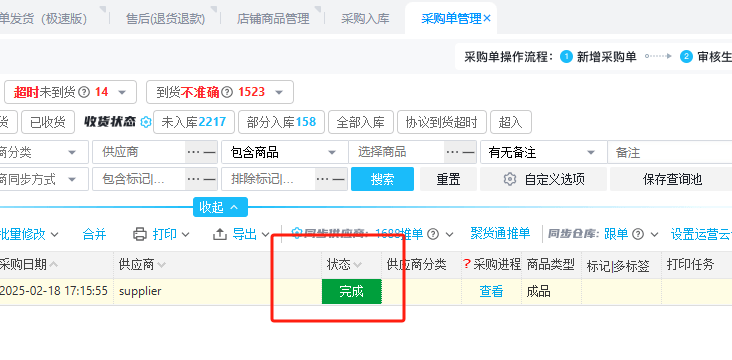Click the blue 搜索 button
This screenshot has width=732, height=360.
382,179
